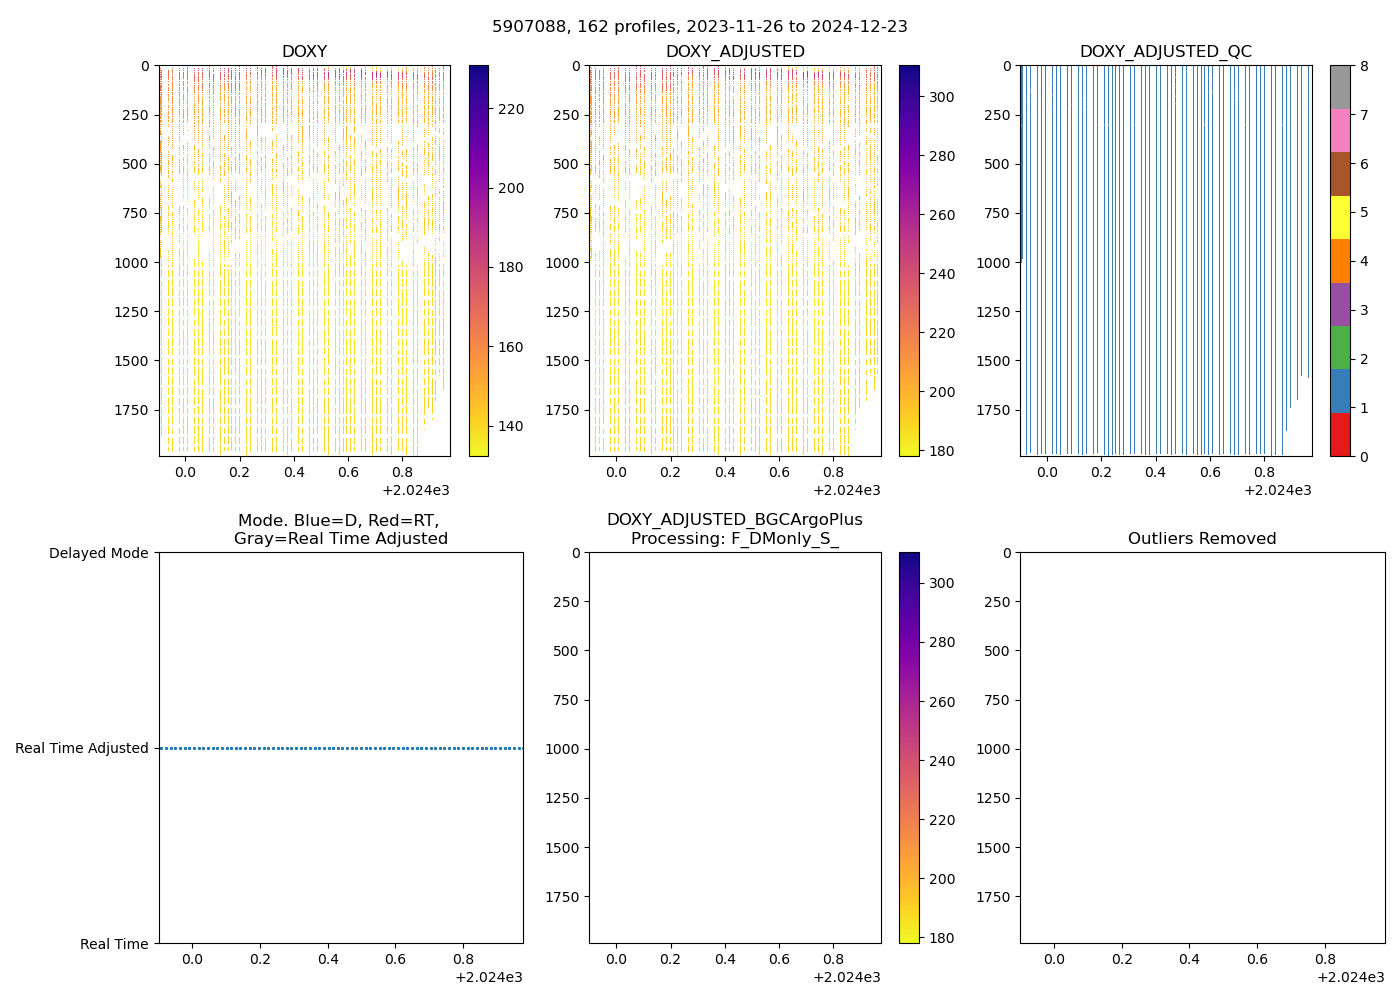
Task: Click the figure title with float ID 5907088
Action: click(700, 27)
